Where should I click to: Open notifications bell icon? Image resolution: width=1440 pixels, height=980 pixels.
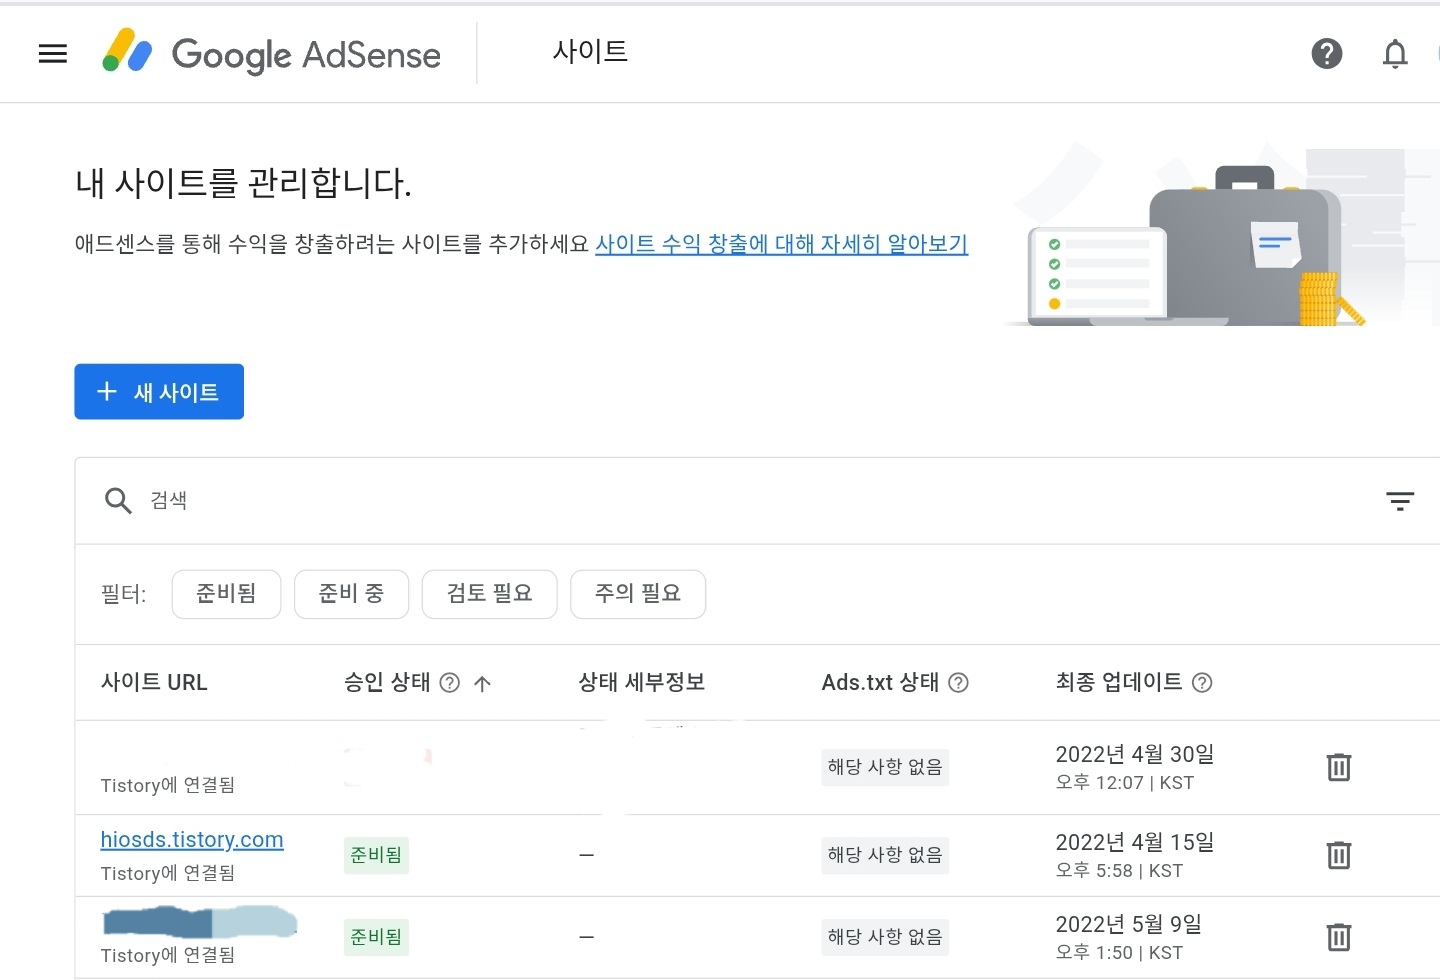[x=1395, y=54]
